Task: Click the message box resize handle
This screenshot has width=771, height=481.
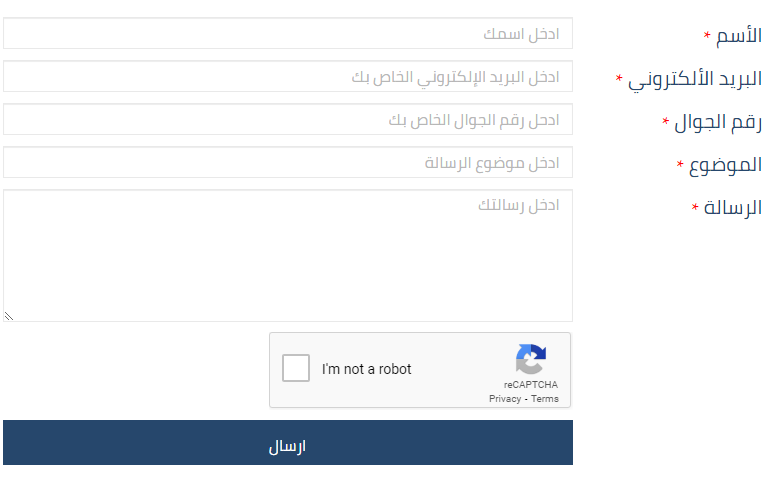Action: (8, 316)
